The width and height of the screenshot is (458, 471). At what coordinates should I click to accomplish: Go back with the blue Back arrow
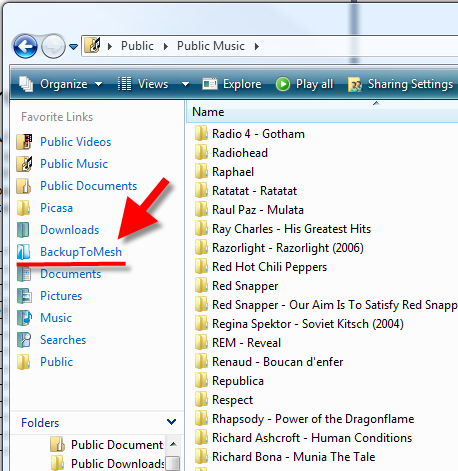25,46
